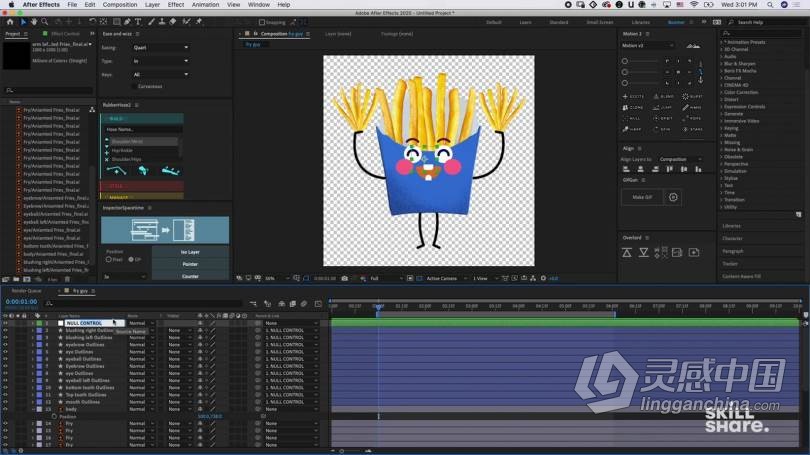Click the Home icon in the toolbar

point(10,22)
